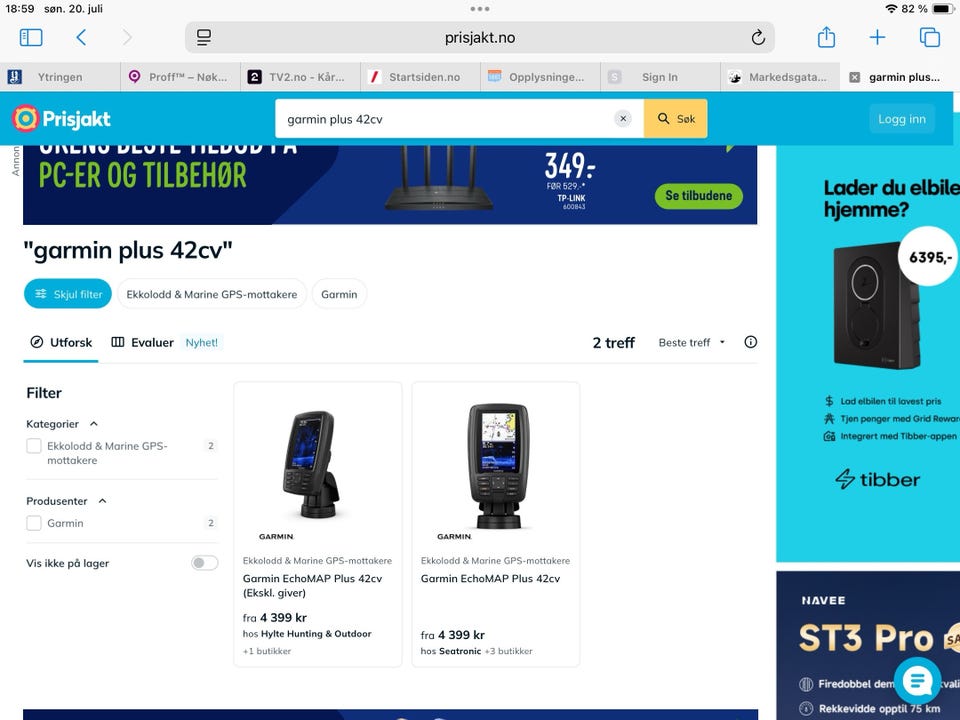
Task: Switch to the Sign In browser tab
Action: 660,77
